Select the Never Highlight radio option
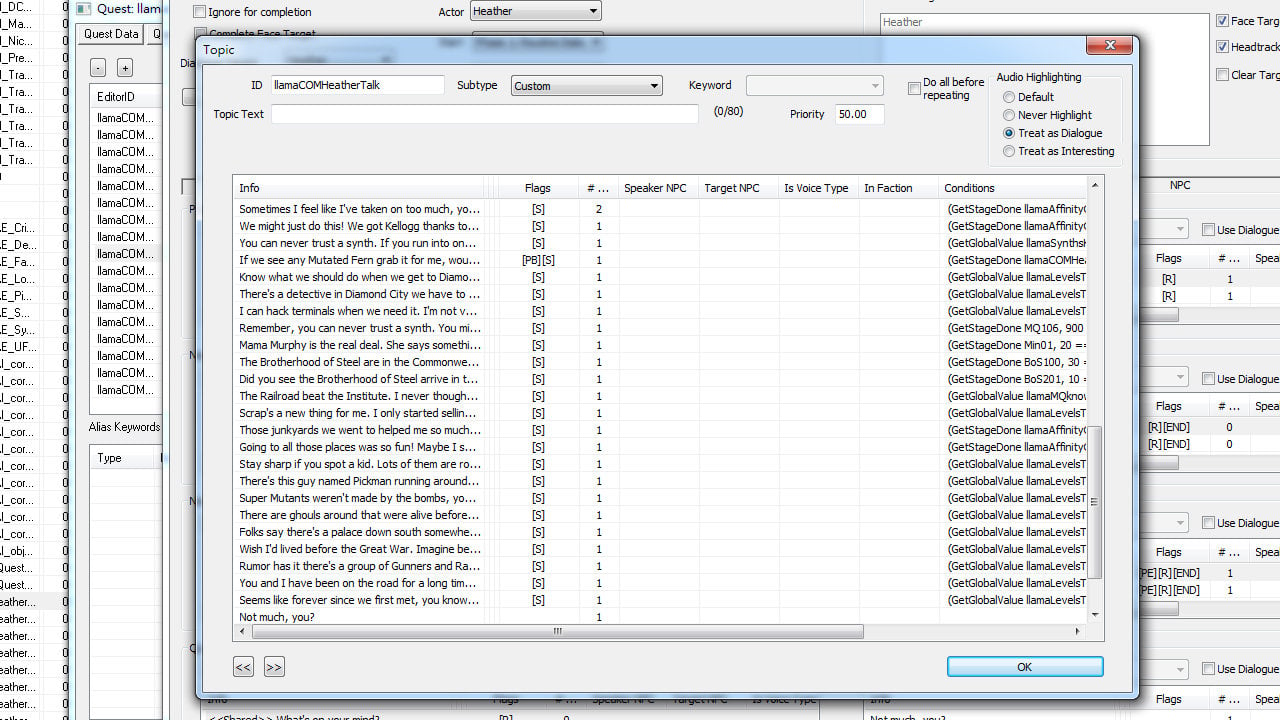The width and height of the screenshot is (1280, 720). pos(1009,115)
